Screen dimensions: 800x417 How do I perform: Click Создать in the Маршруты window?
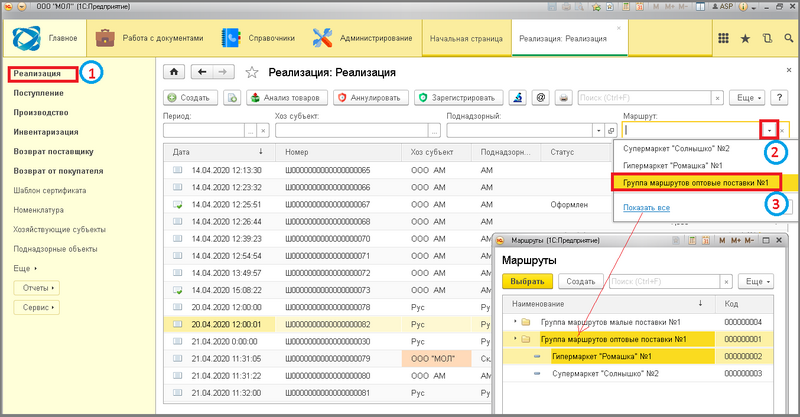pos(581,281)
